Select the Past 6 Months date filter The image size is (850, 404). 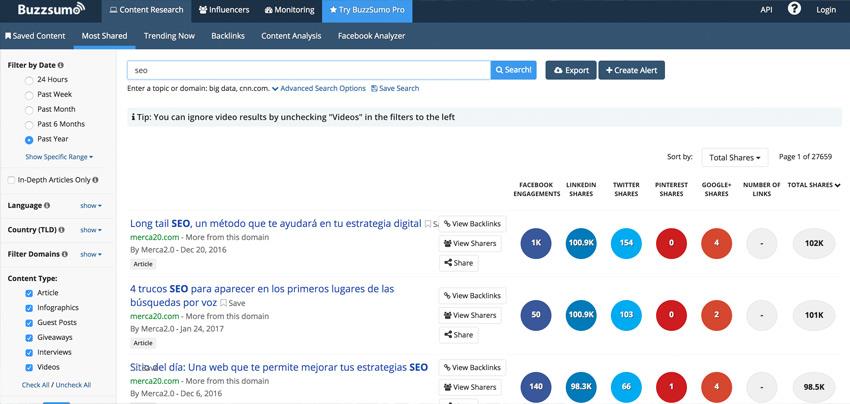(x=29, y=125)
